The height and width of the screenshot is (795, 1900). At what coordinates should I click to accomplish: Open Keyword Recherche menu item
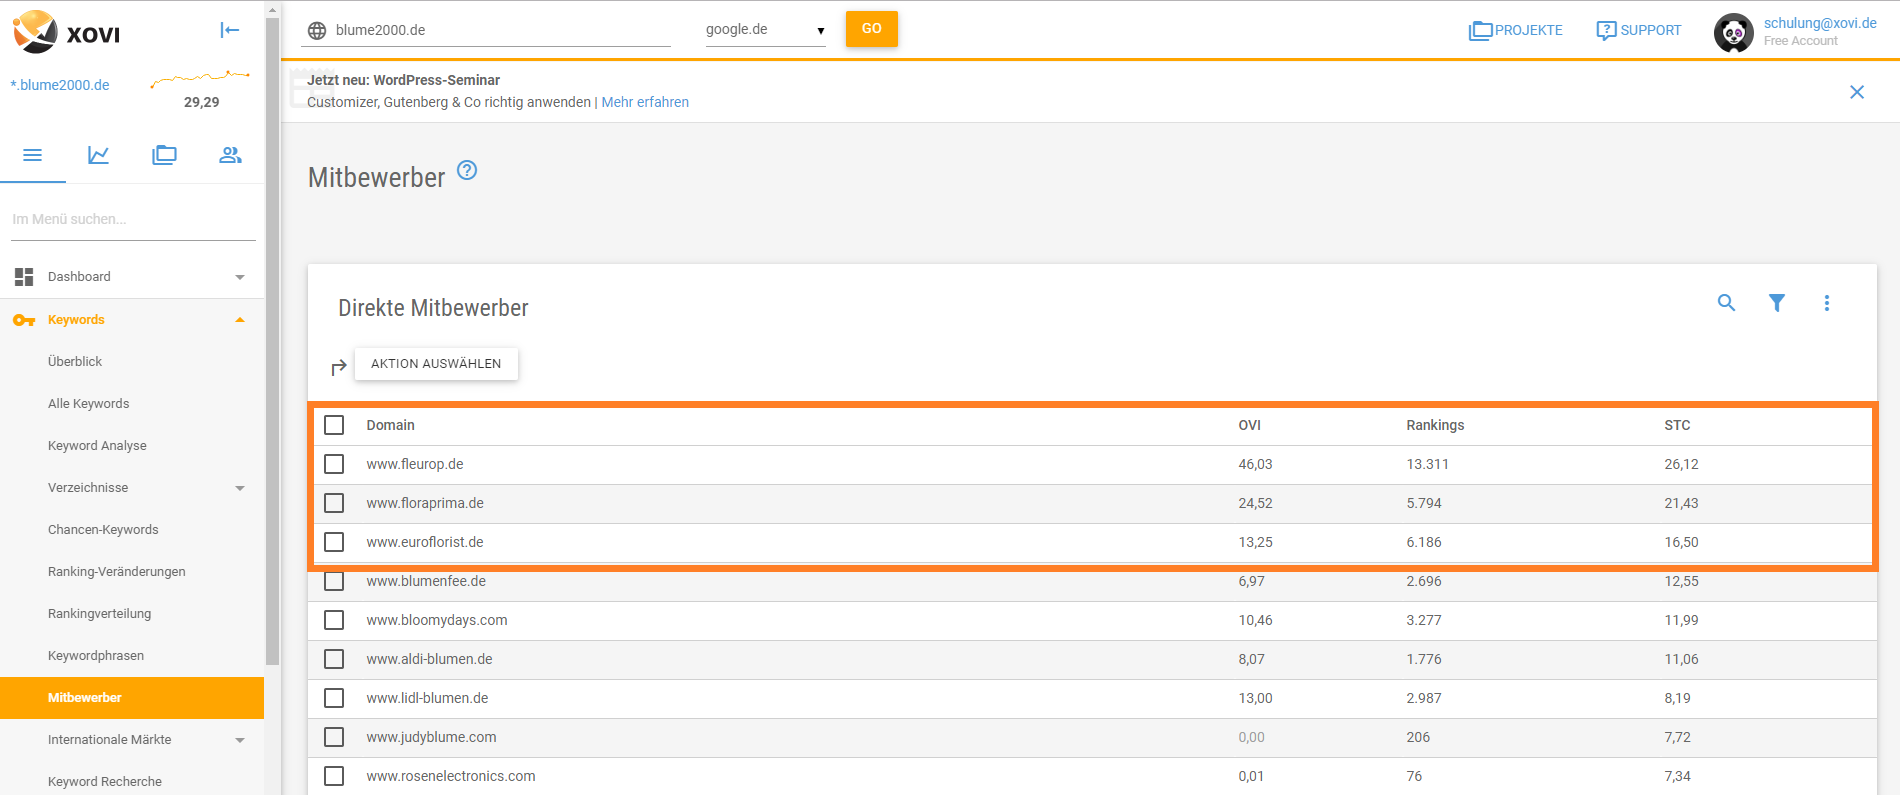[x=105, y=782]
